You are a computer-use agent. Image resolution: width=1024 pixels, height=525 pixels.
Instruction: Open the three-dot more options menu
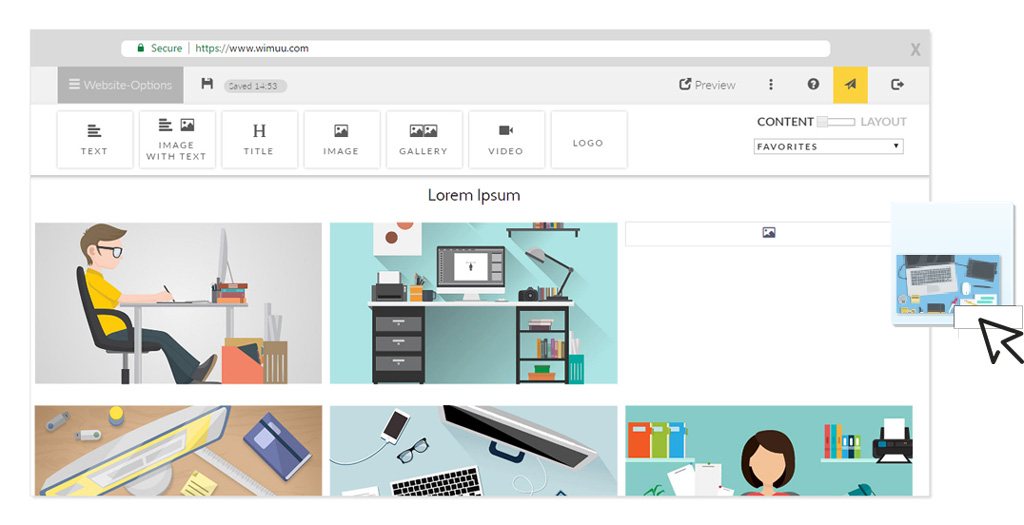(x=771, y=84)
